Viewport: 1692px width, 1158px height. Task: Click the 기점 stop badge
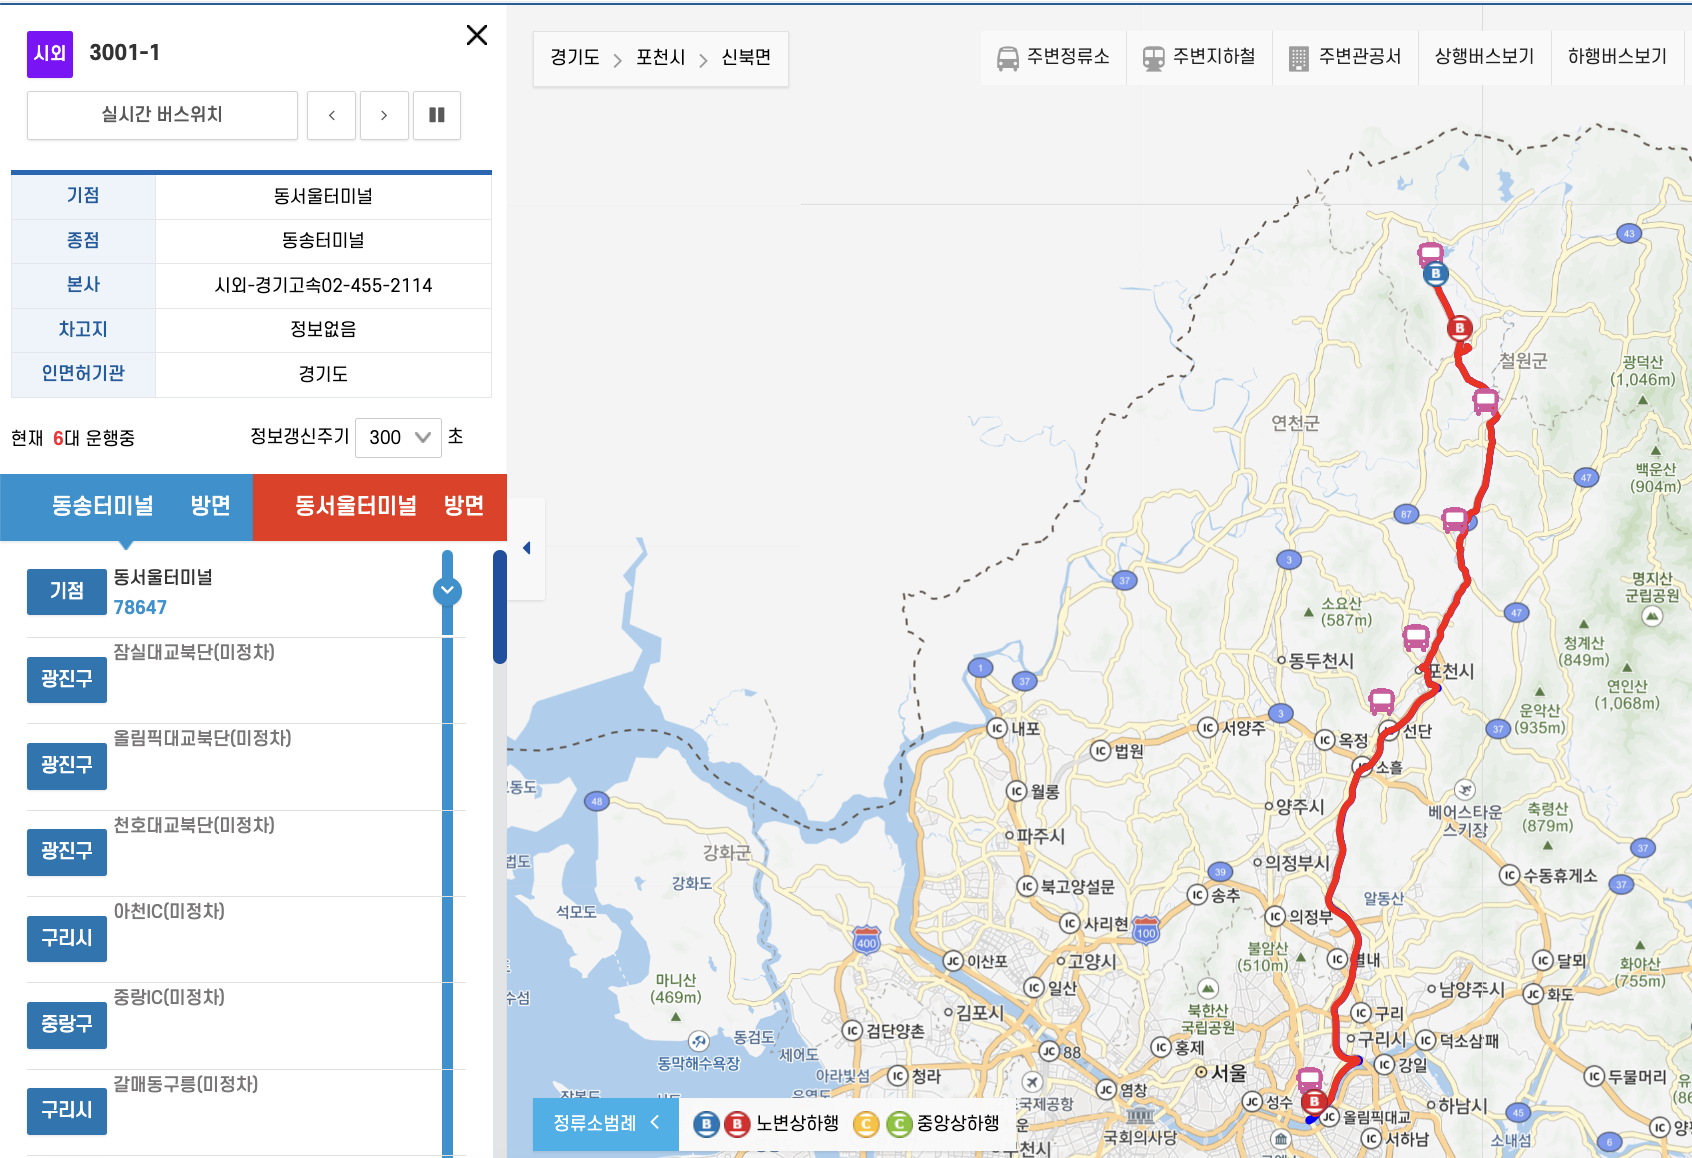tap(67, 591)
